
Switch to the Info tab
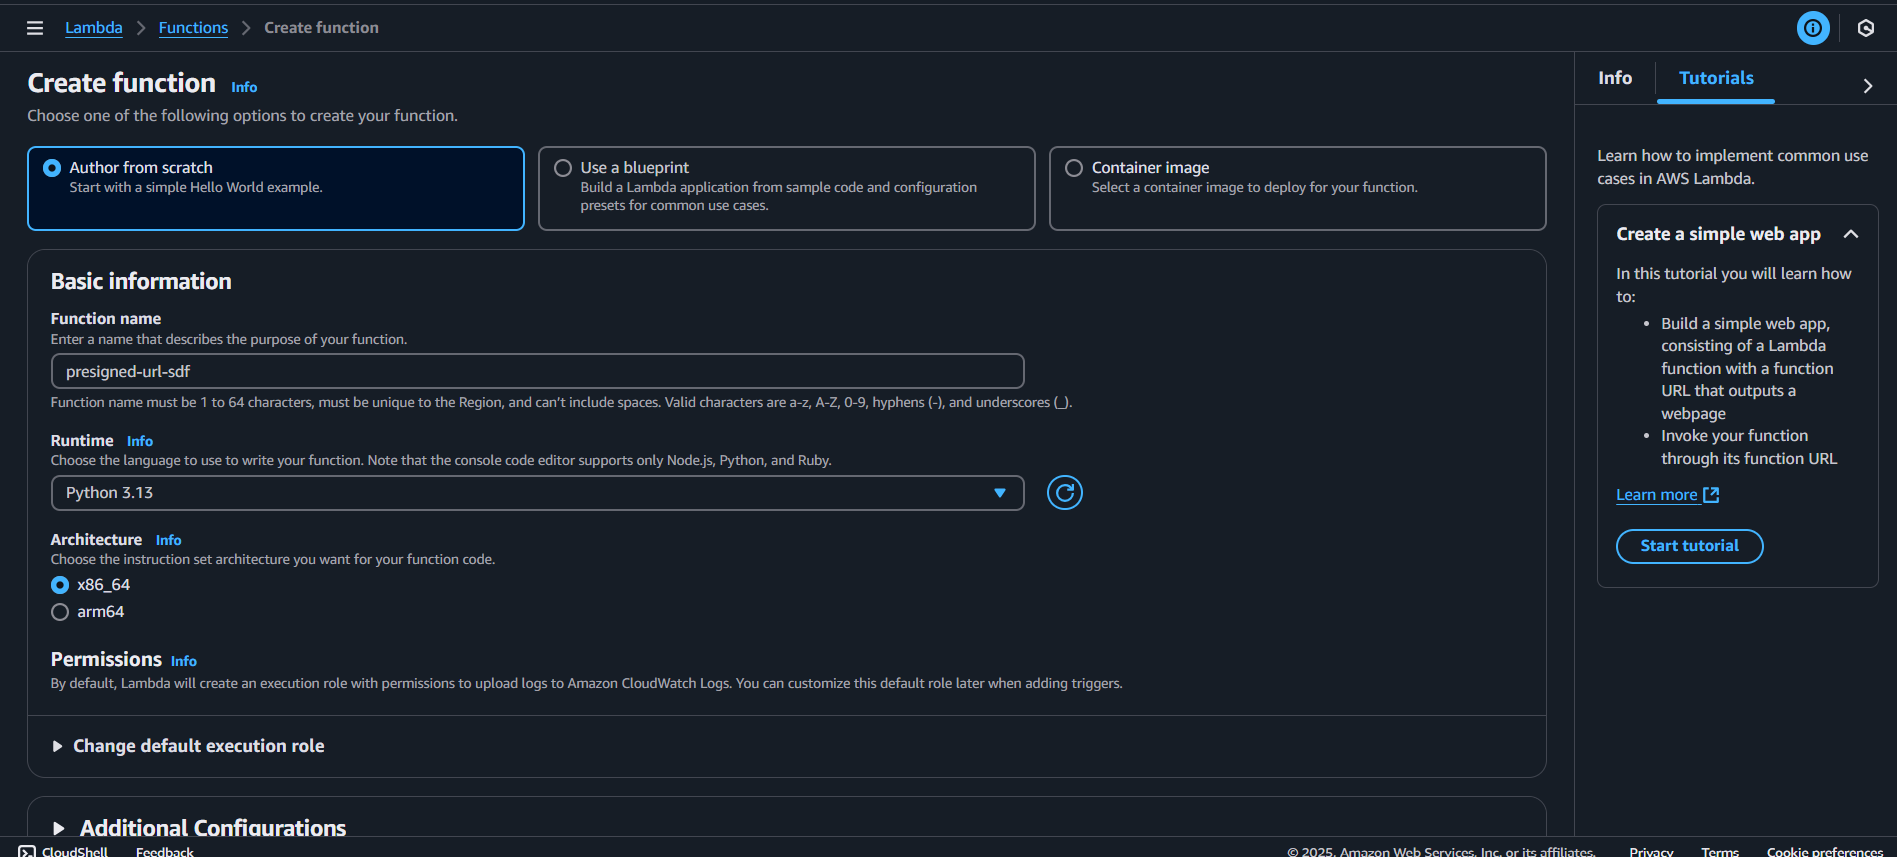tap(1614, 78)
